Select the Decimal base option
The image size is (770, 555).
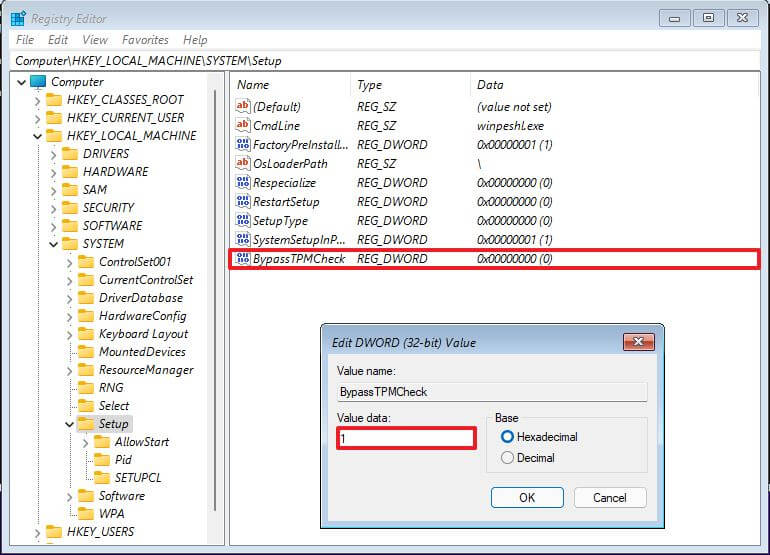coord(528,458)
